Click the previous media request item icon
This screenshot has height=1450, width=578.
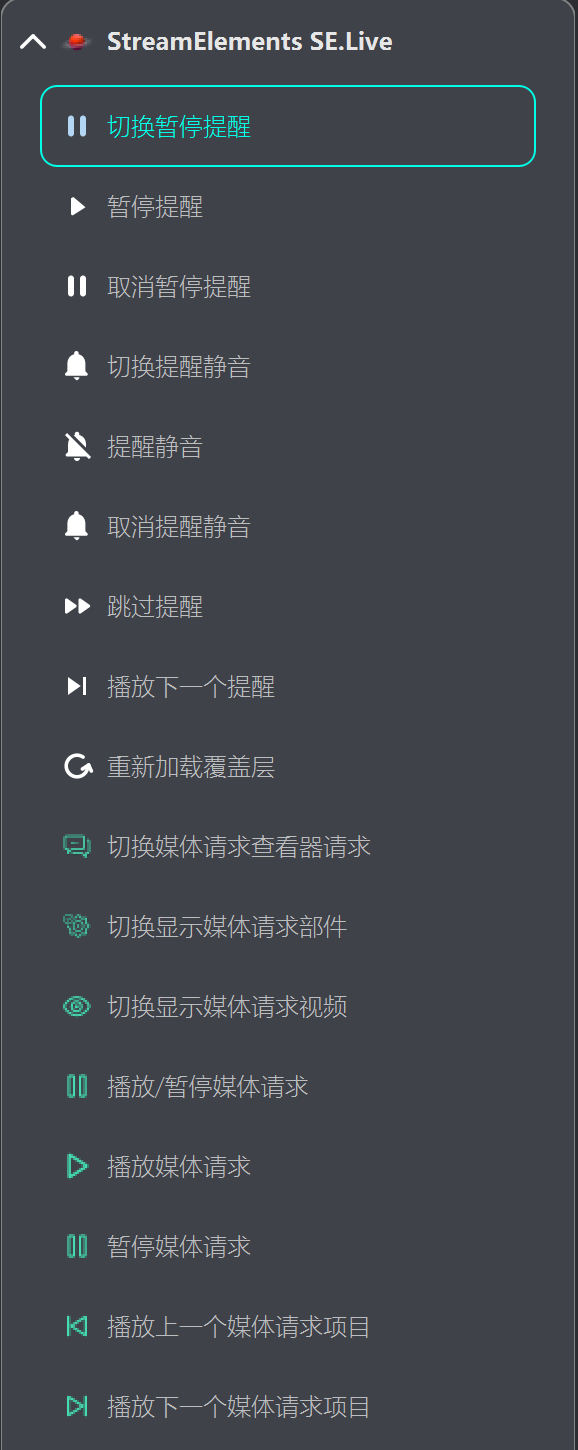coord(77,1326)
